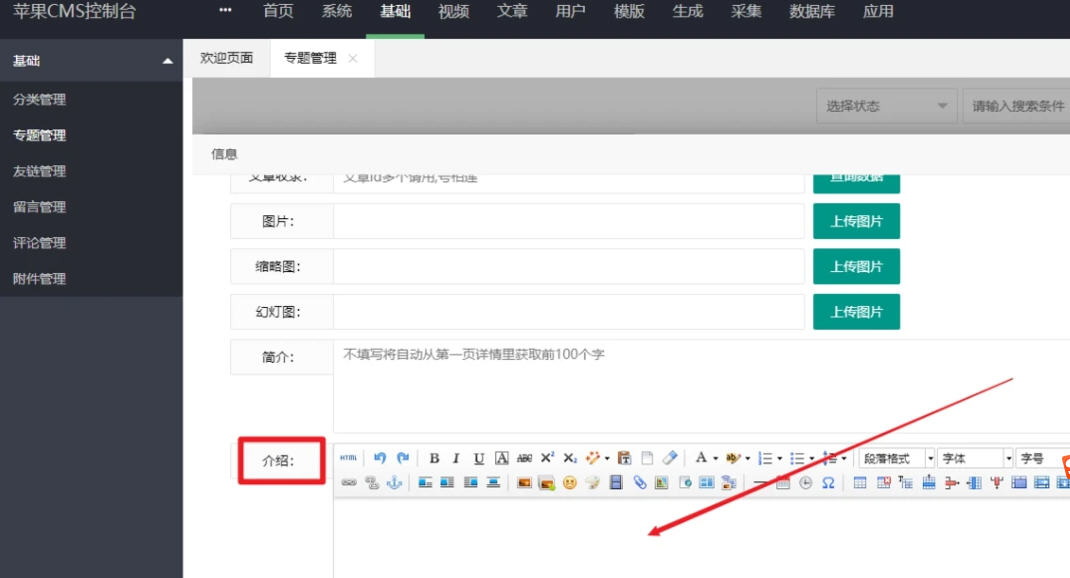Toggle HTML source view in editor
The height and width of the screenshot is (578, 1070).
pos(348,458)
